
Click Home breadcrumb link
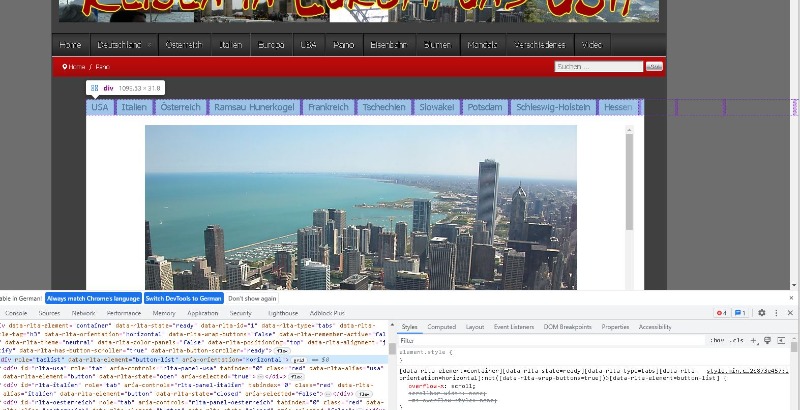pos(77,67)
